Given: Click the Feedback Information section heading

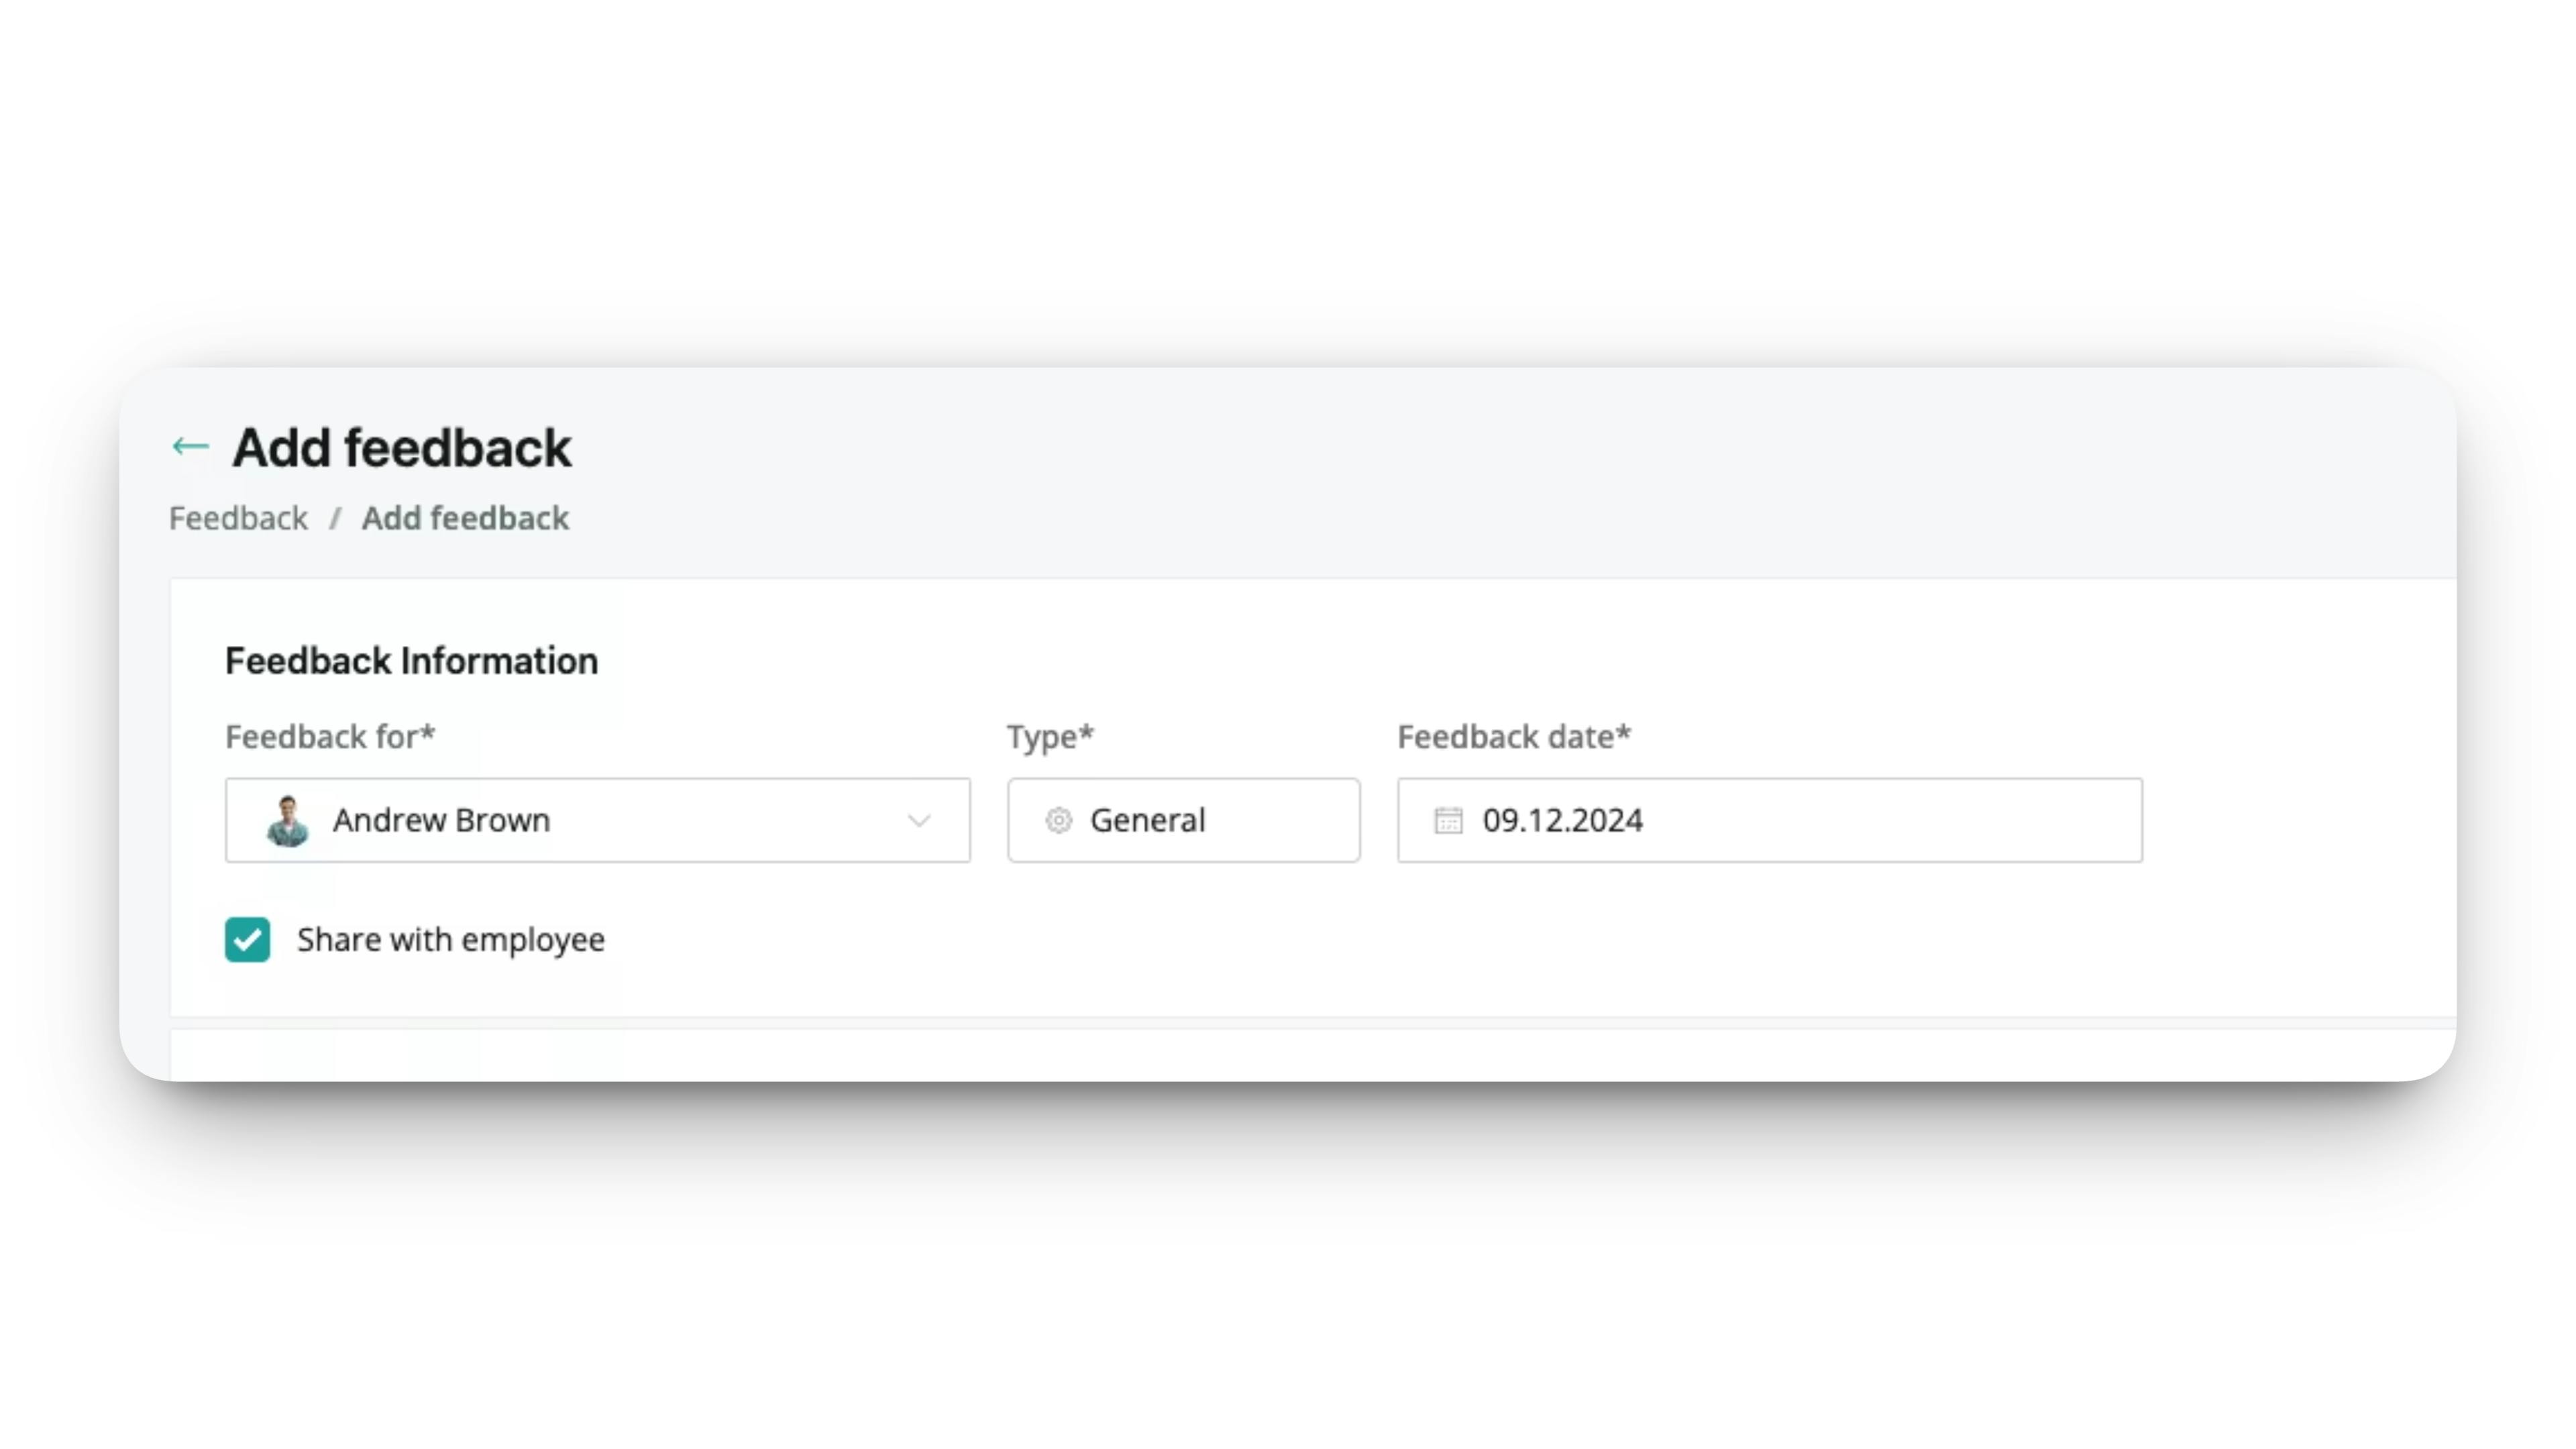Looking at the screenshot, I should pyautogui.click(x=411, y=661).
